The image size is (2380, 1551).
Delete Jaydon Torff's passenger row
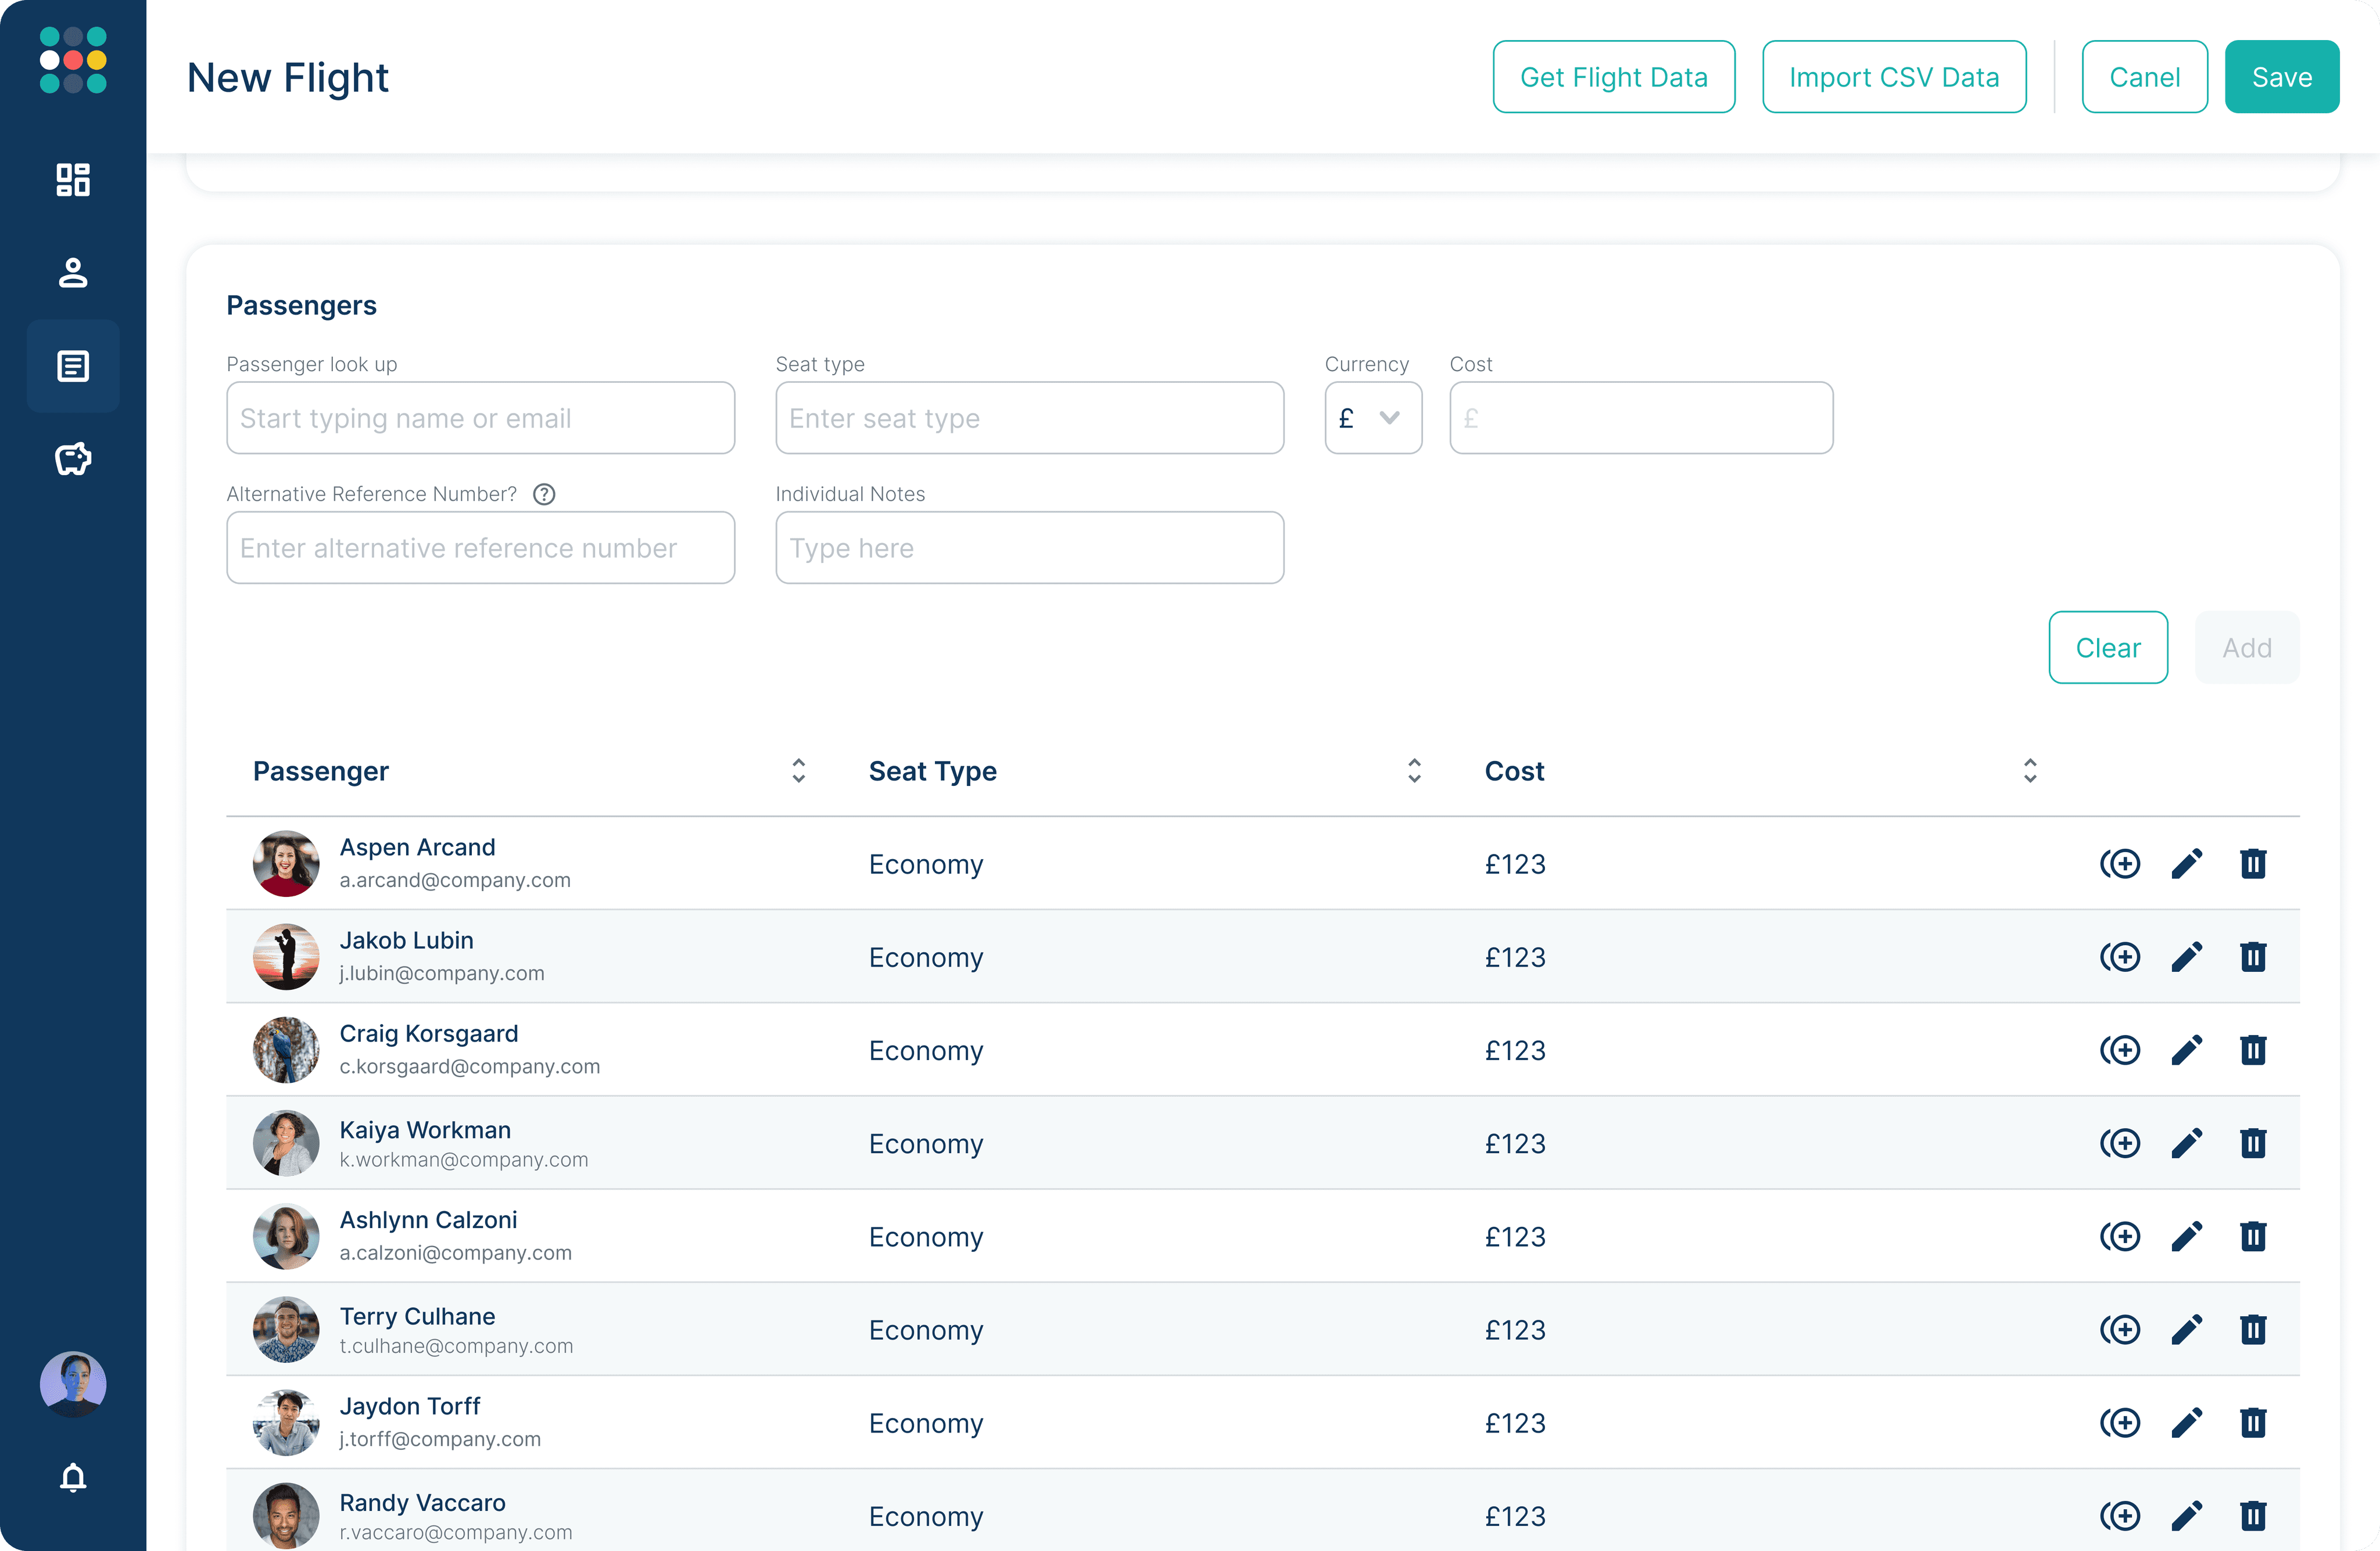[x=2252, y=1422]
